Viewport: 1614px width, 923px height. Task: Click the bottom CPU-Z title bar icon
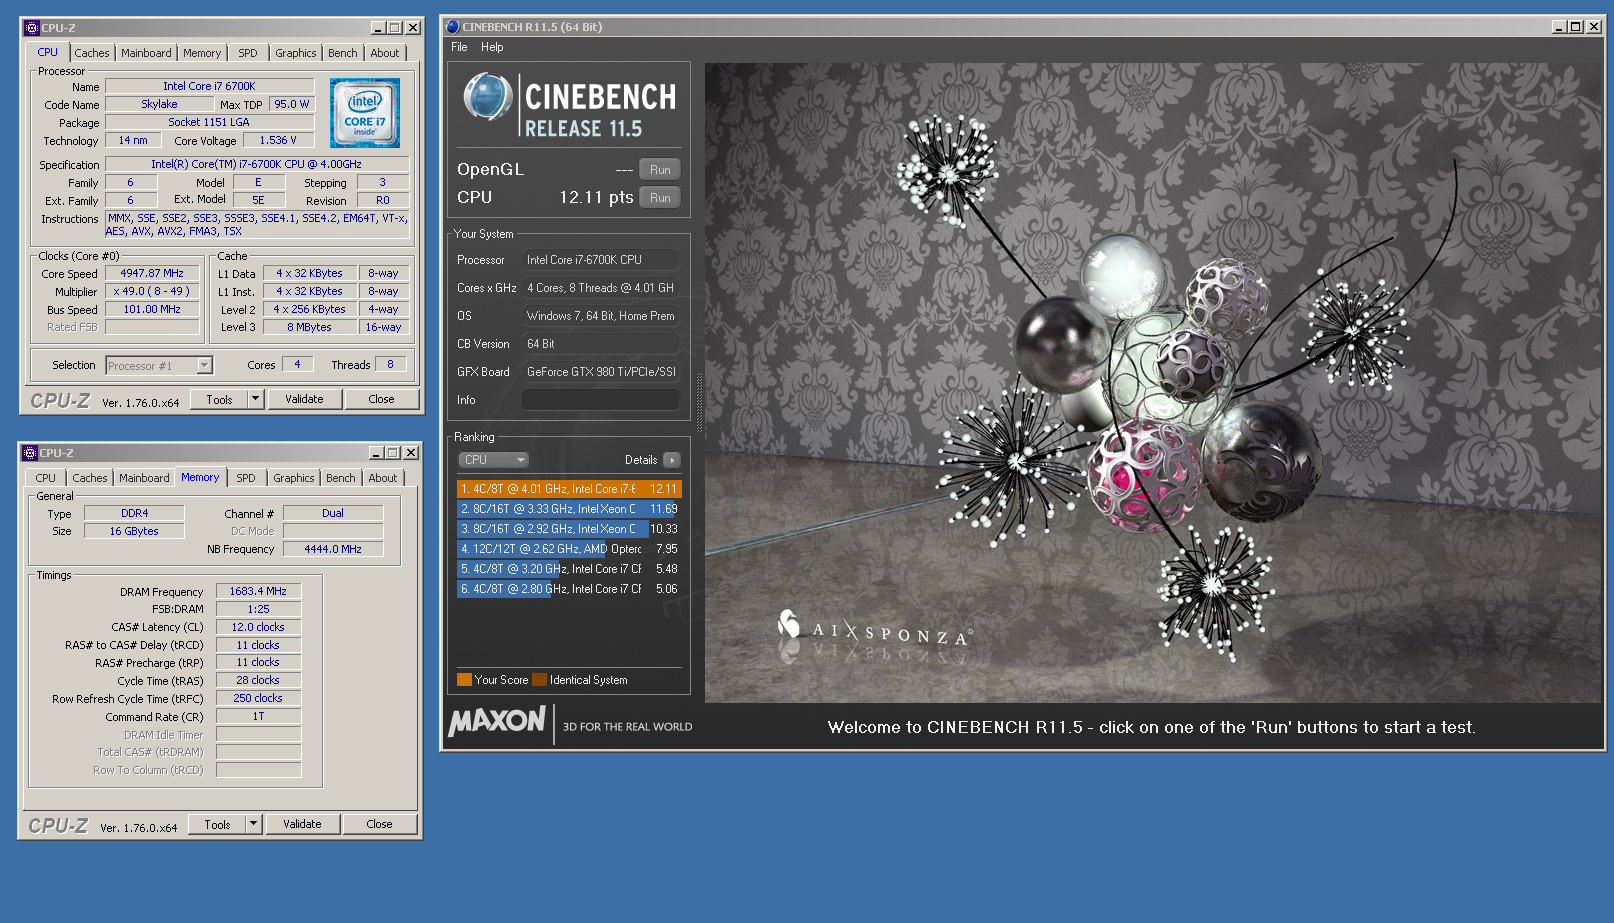coord(30,453)
